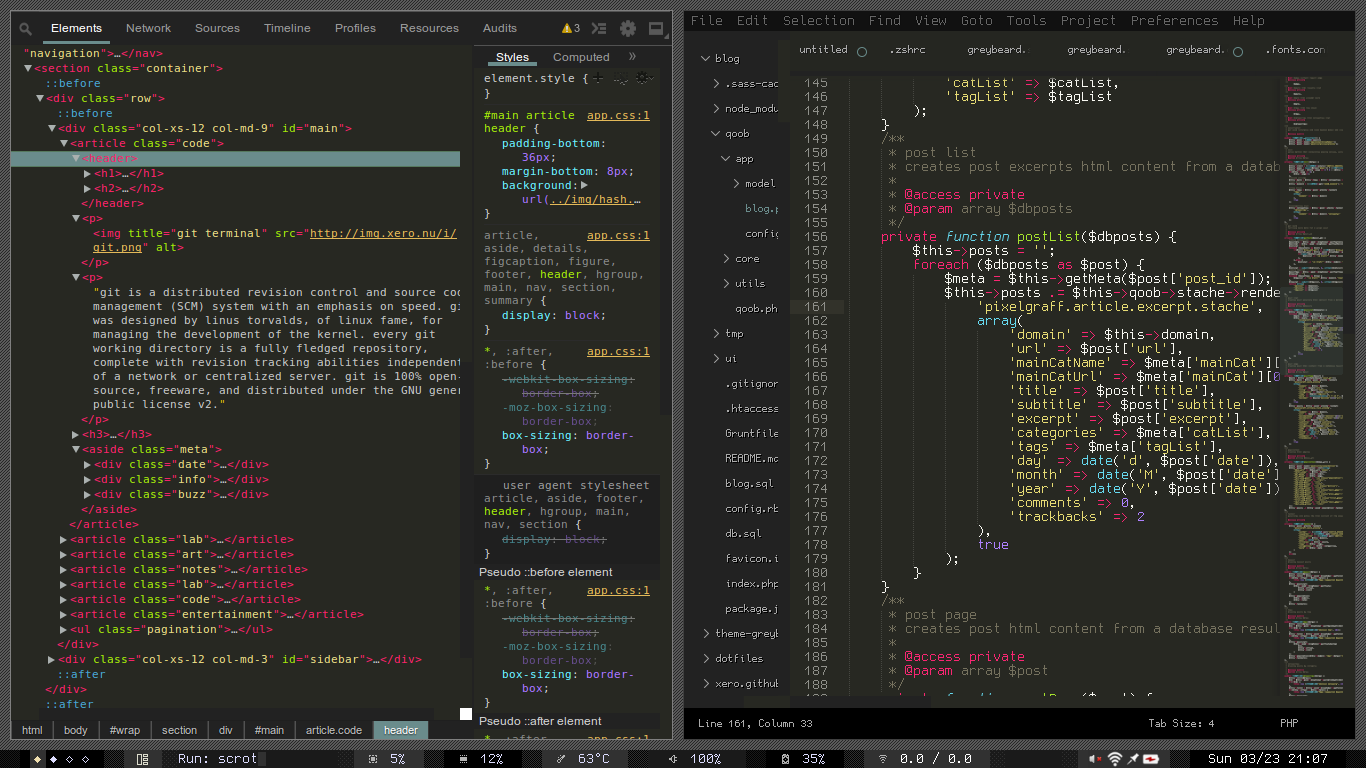The image size is (1366, 768).
Task: Expand background property triangle in Styles
Action: [x=584, y=186]
